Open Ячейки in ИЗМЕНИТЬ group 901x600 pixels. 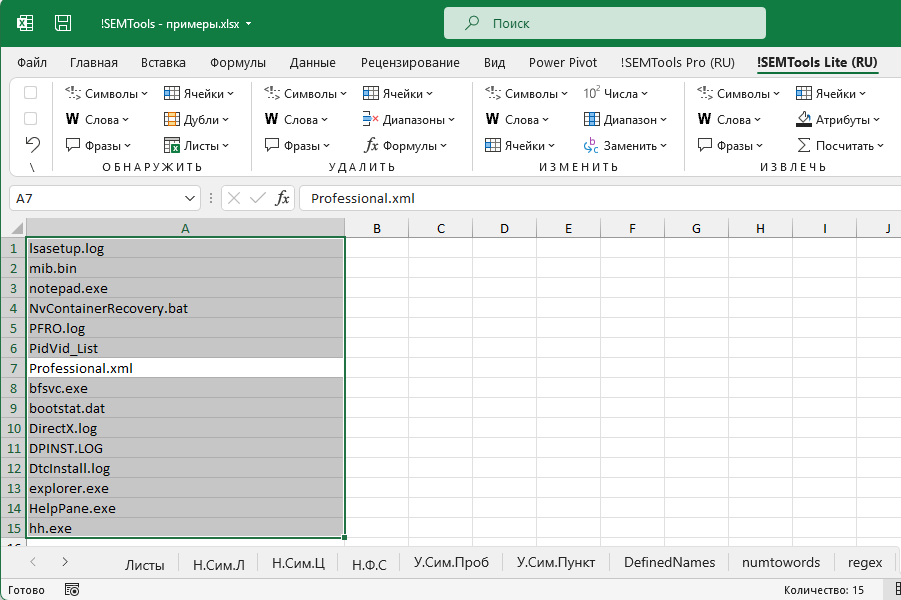point(519,145)
